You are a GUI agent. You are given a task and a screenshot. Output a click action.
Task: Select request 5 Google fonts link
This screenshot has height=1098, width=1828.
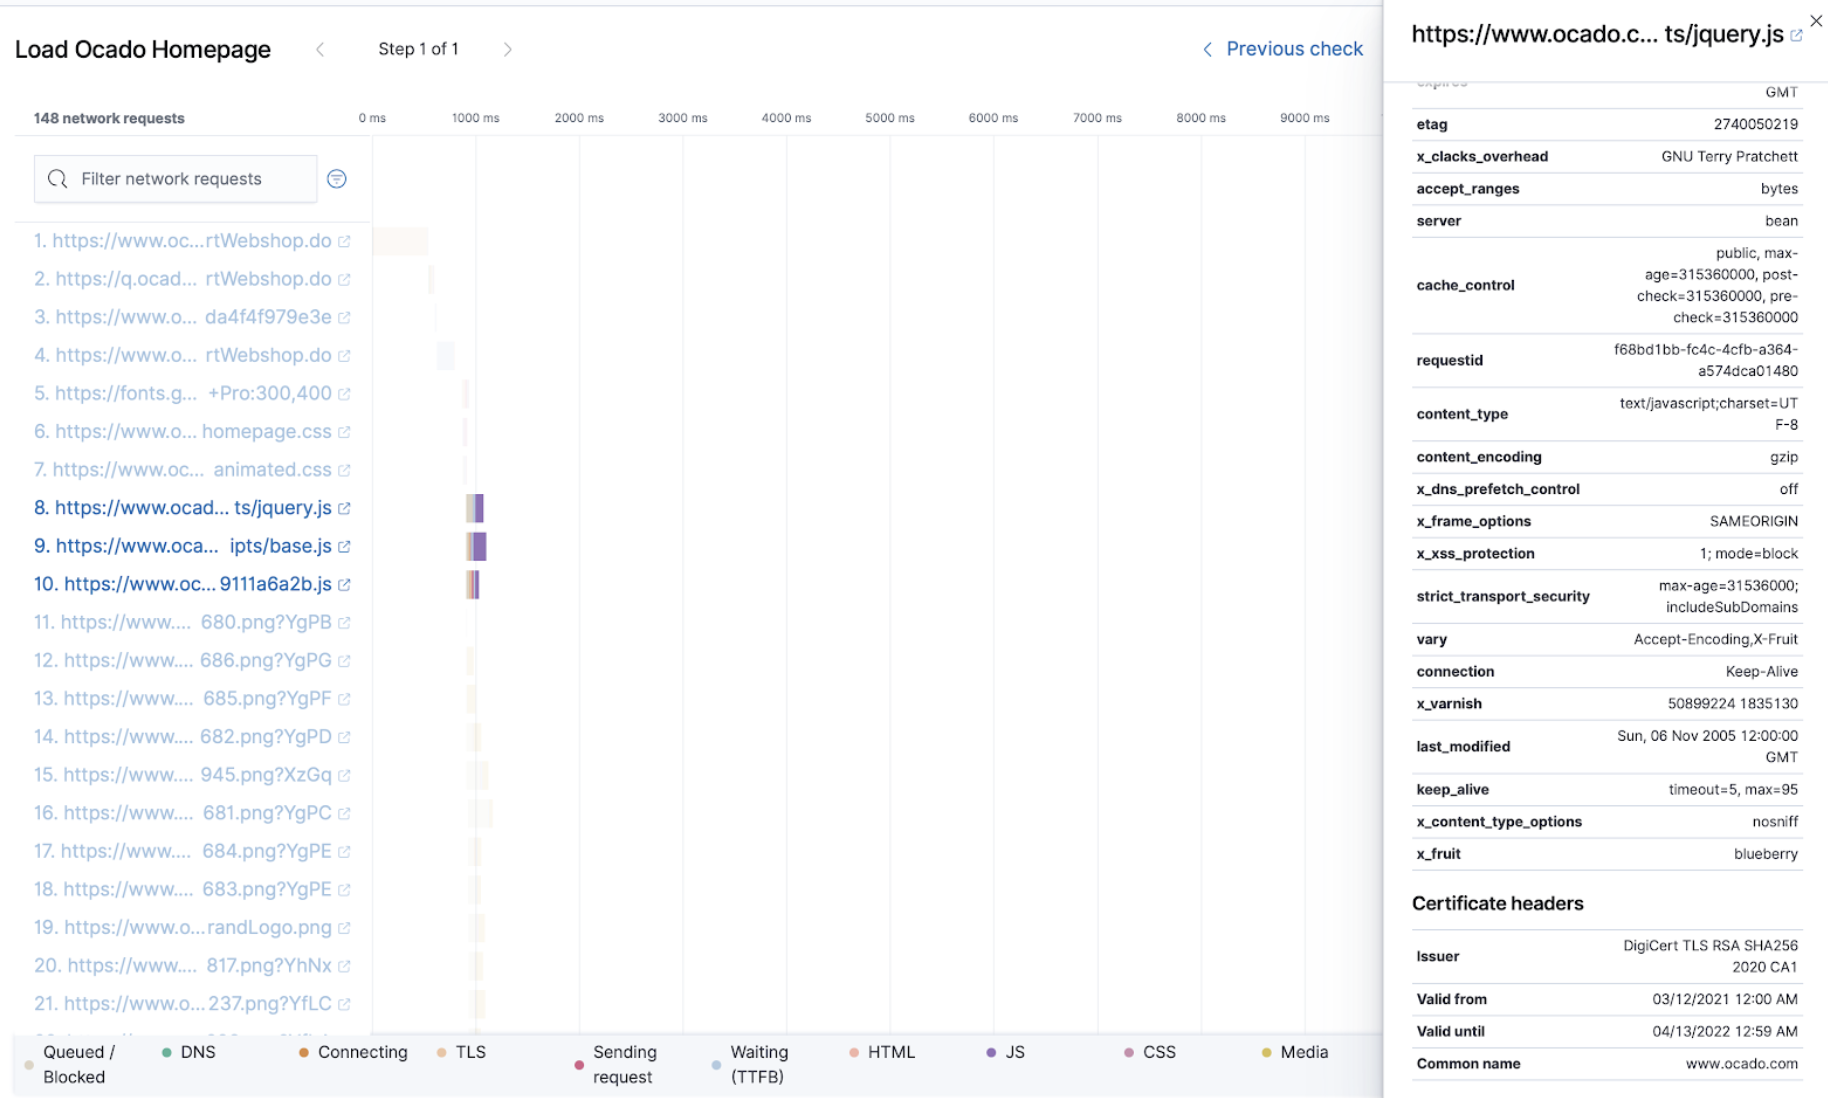(x=183, y=393)
